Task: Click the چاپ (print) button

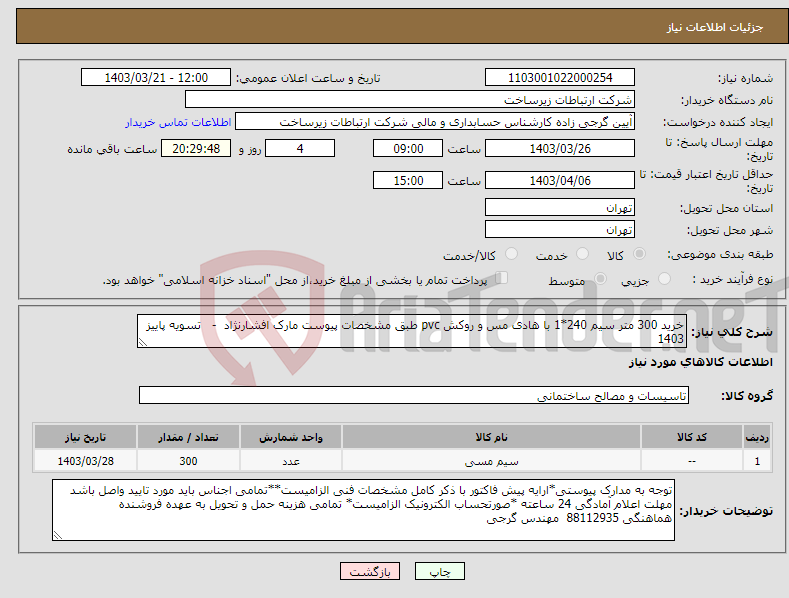Action: 439,571
